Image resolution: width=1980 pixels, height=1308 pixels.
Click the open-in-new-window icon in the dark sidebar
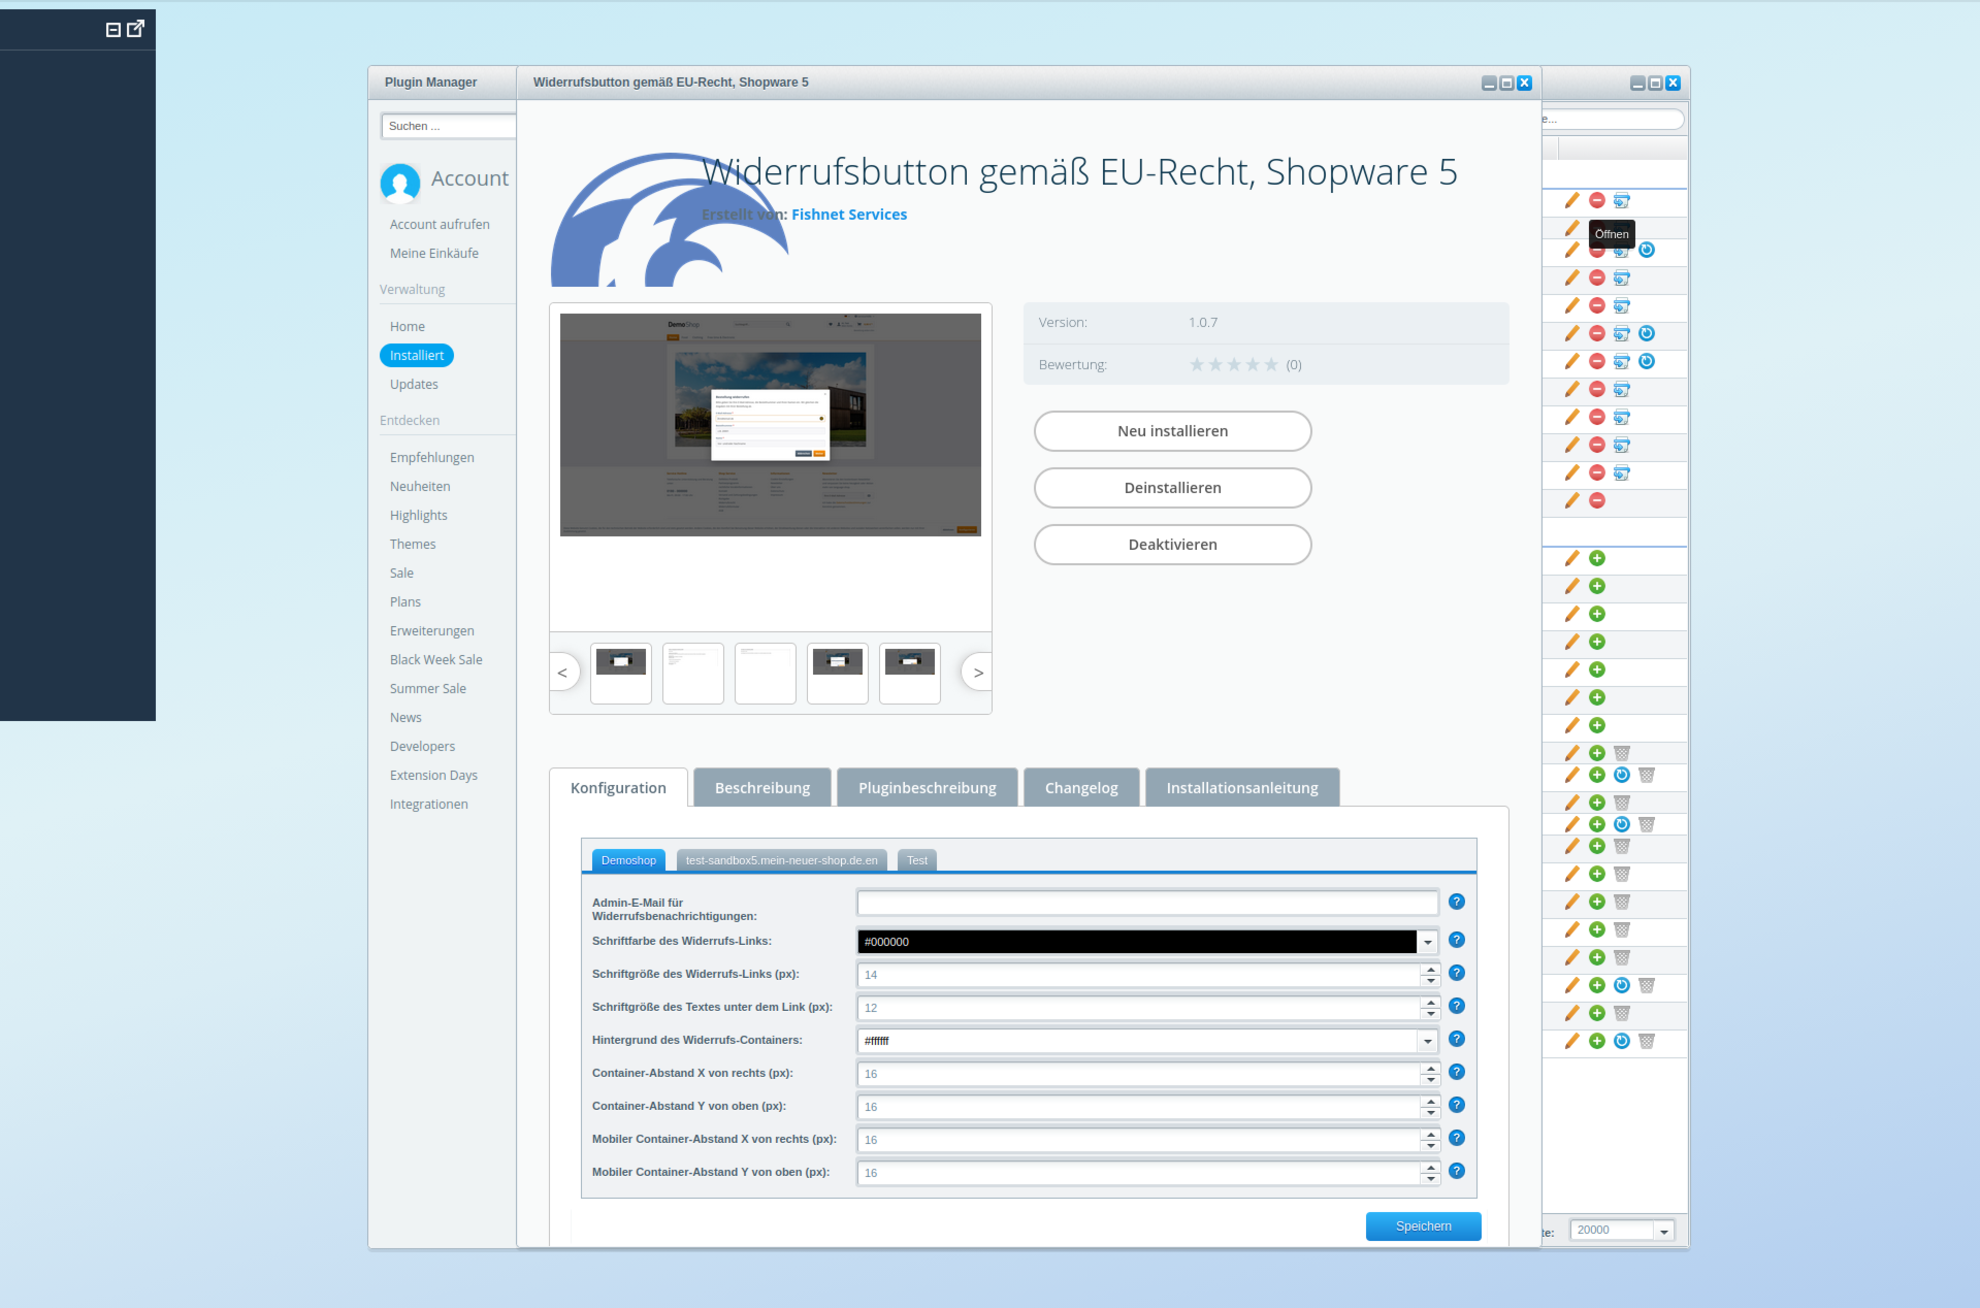point(136,28)
